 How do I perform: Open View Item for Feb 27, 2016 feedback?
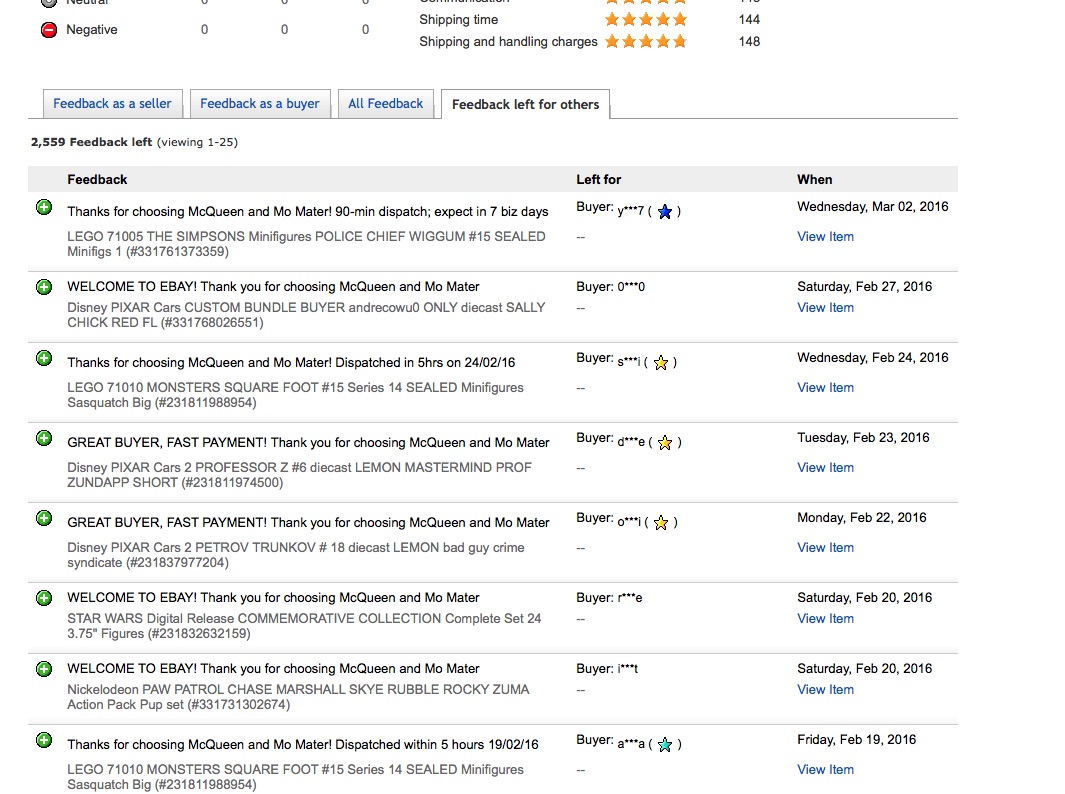825,308
